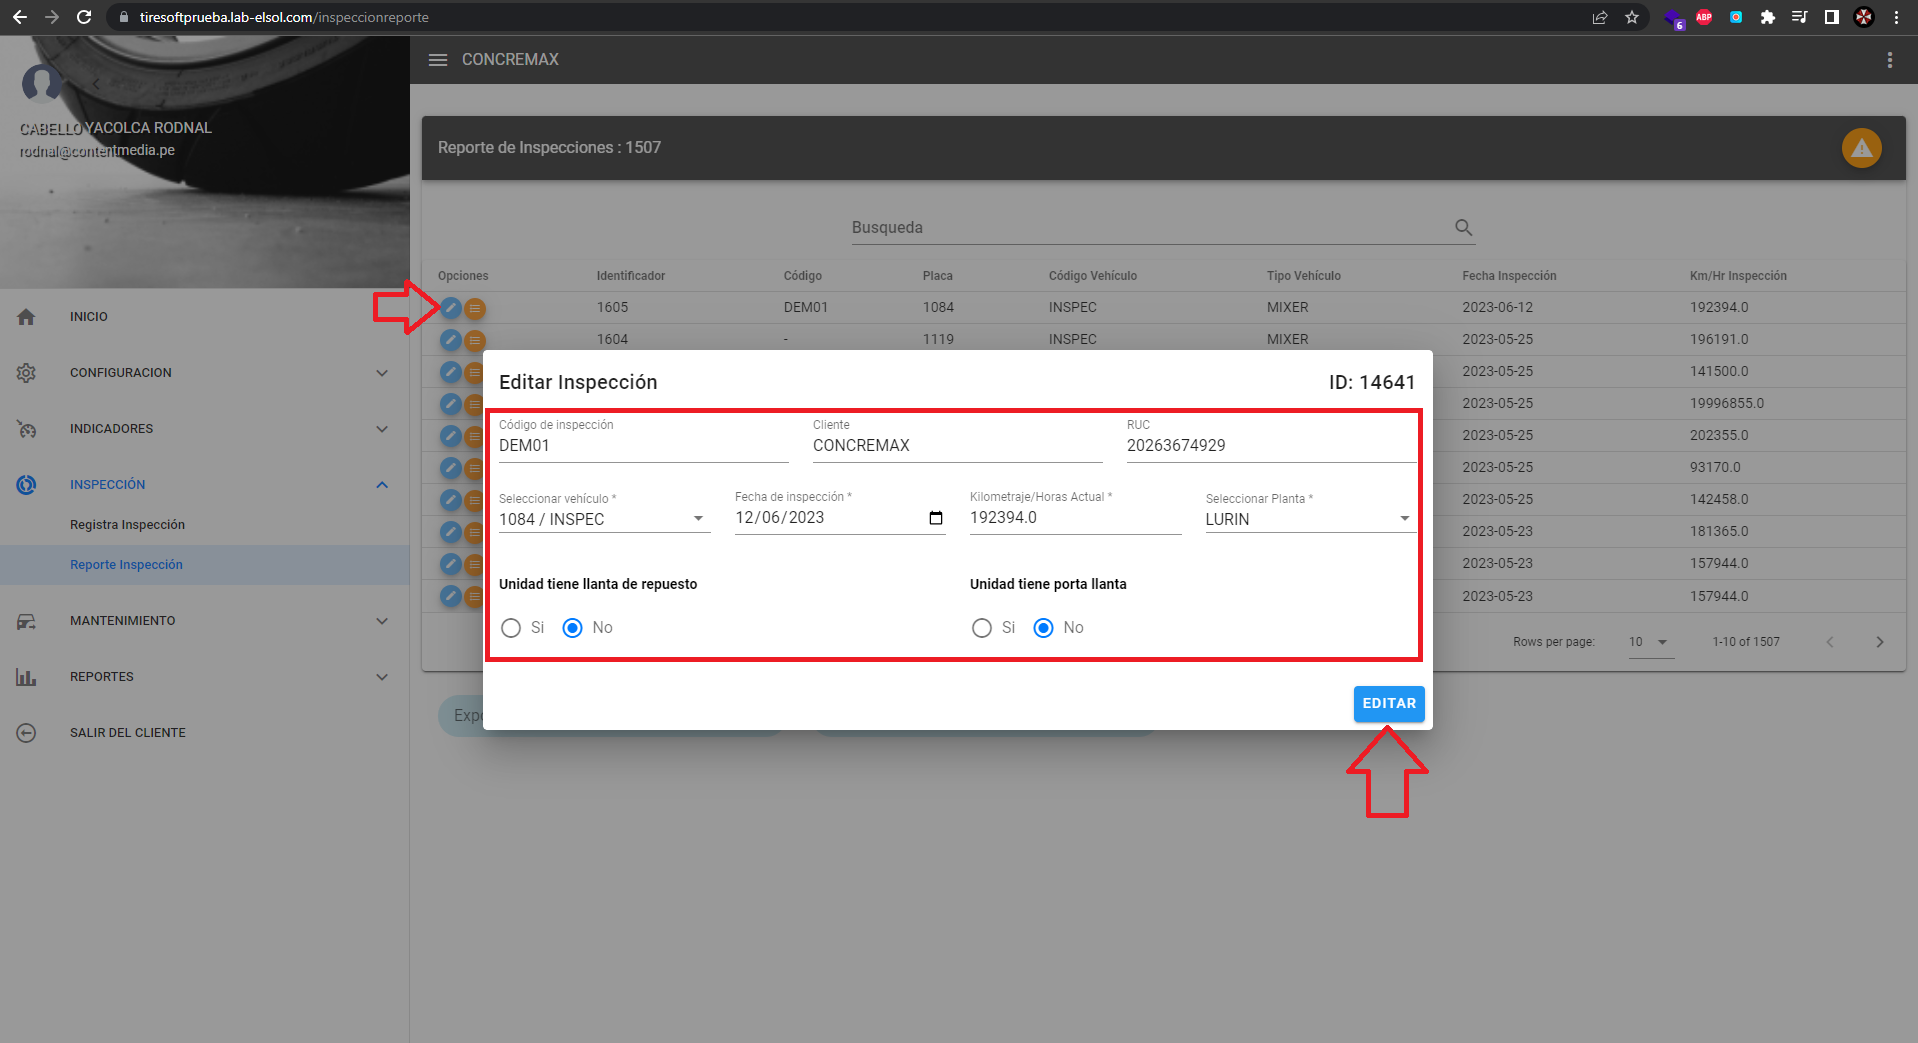Open the Seleccionar vehículo dropdown
Image resolution: width=1918 pixels, height=1043 pixels.
[x=604, y=519]
